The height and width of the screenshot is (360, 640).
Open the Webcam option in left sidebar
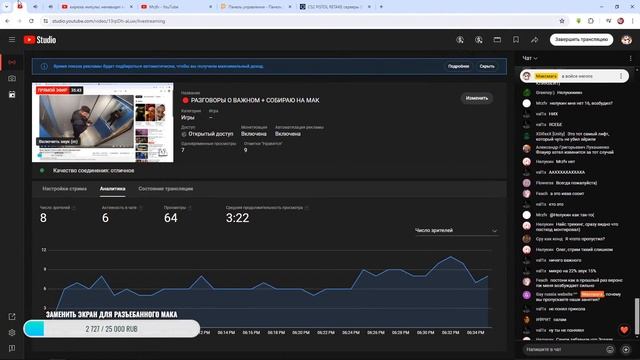12,78
